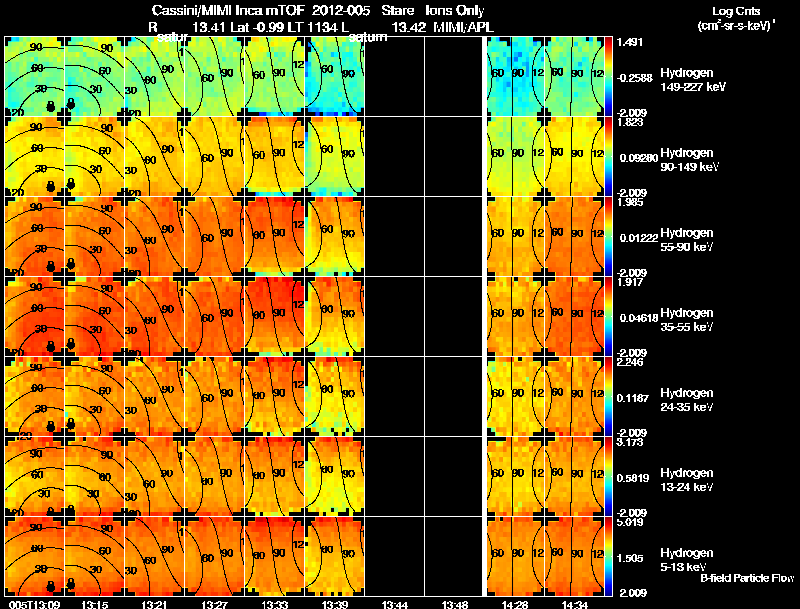
Task: Select the Hydrogen 149-227 keV label
Action: [692, 80]
